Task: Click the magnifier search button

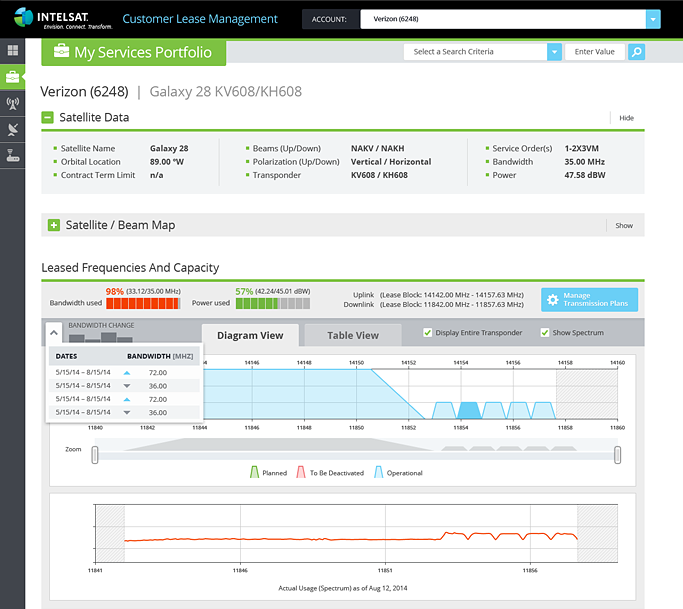Action: coord(636,52)
